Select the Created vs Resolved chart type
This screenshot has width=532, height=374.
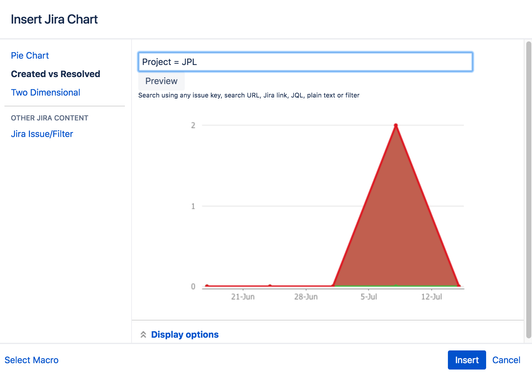55,74
